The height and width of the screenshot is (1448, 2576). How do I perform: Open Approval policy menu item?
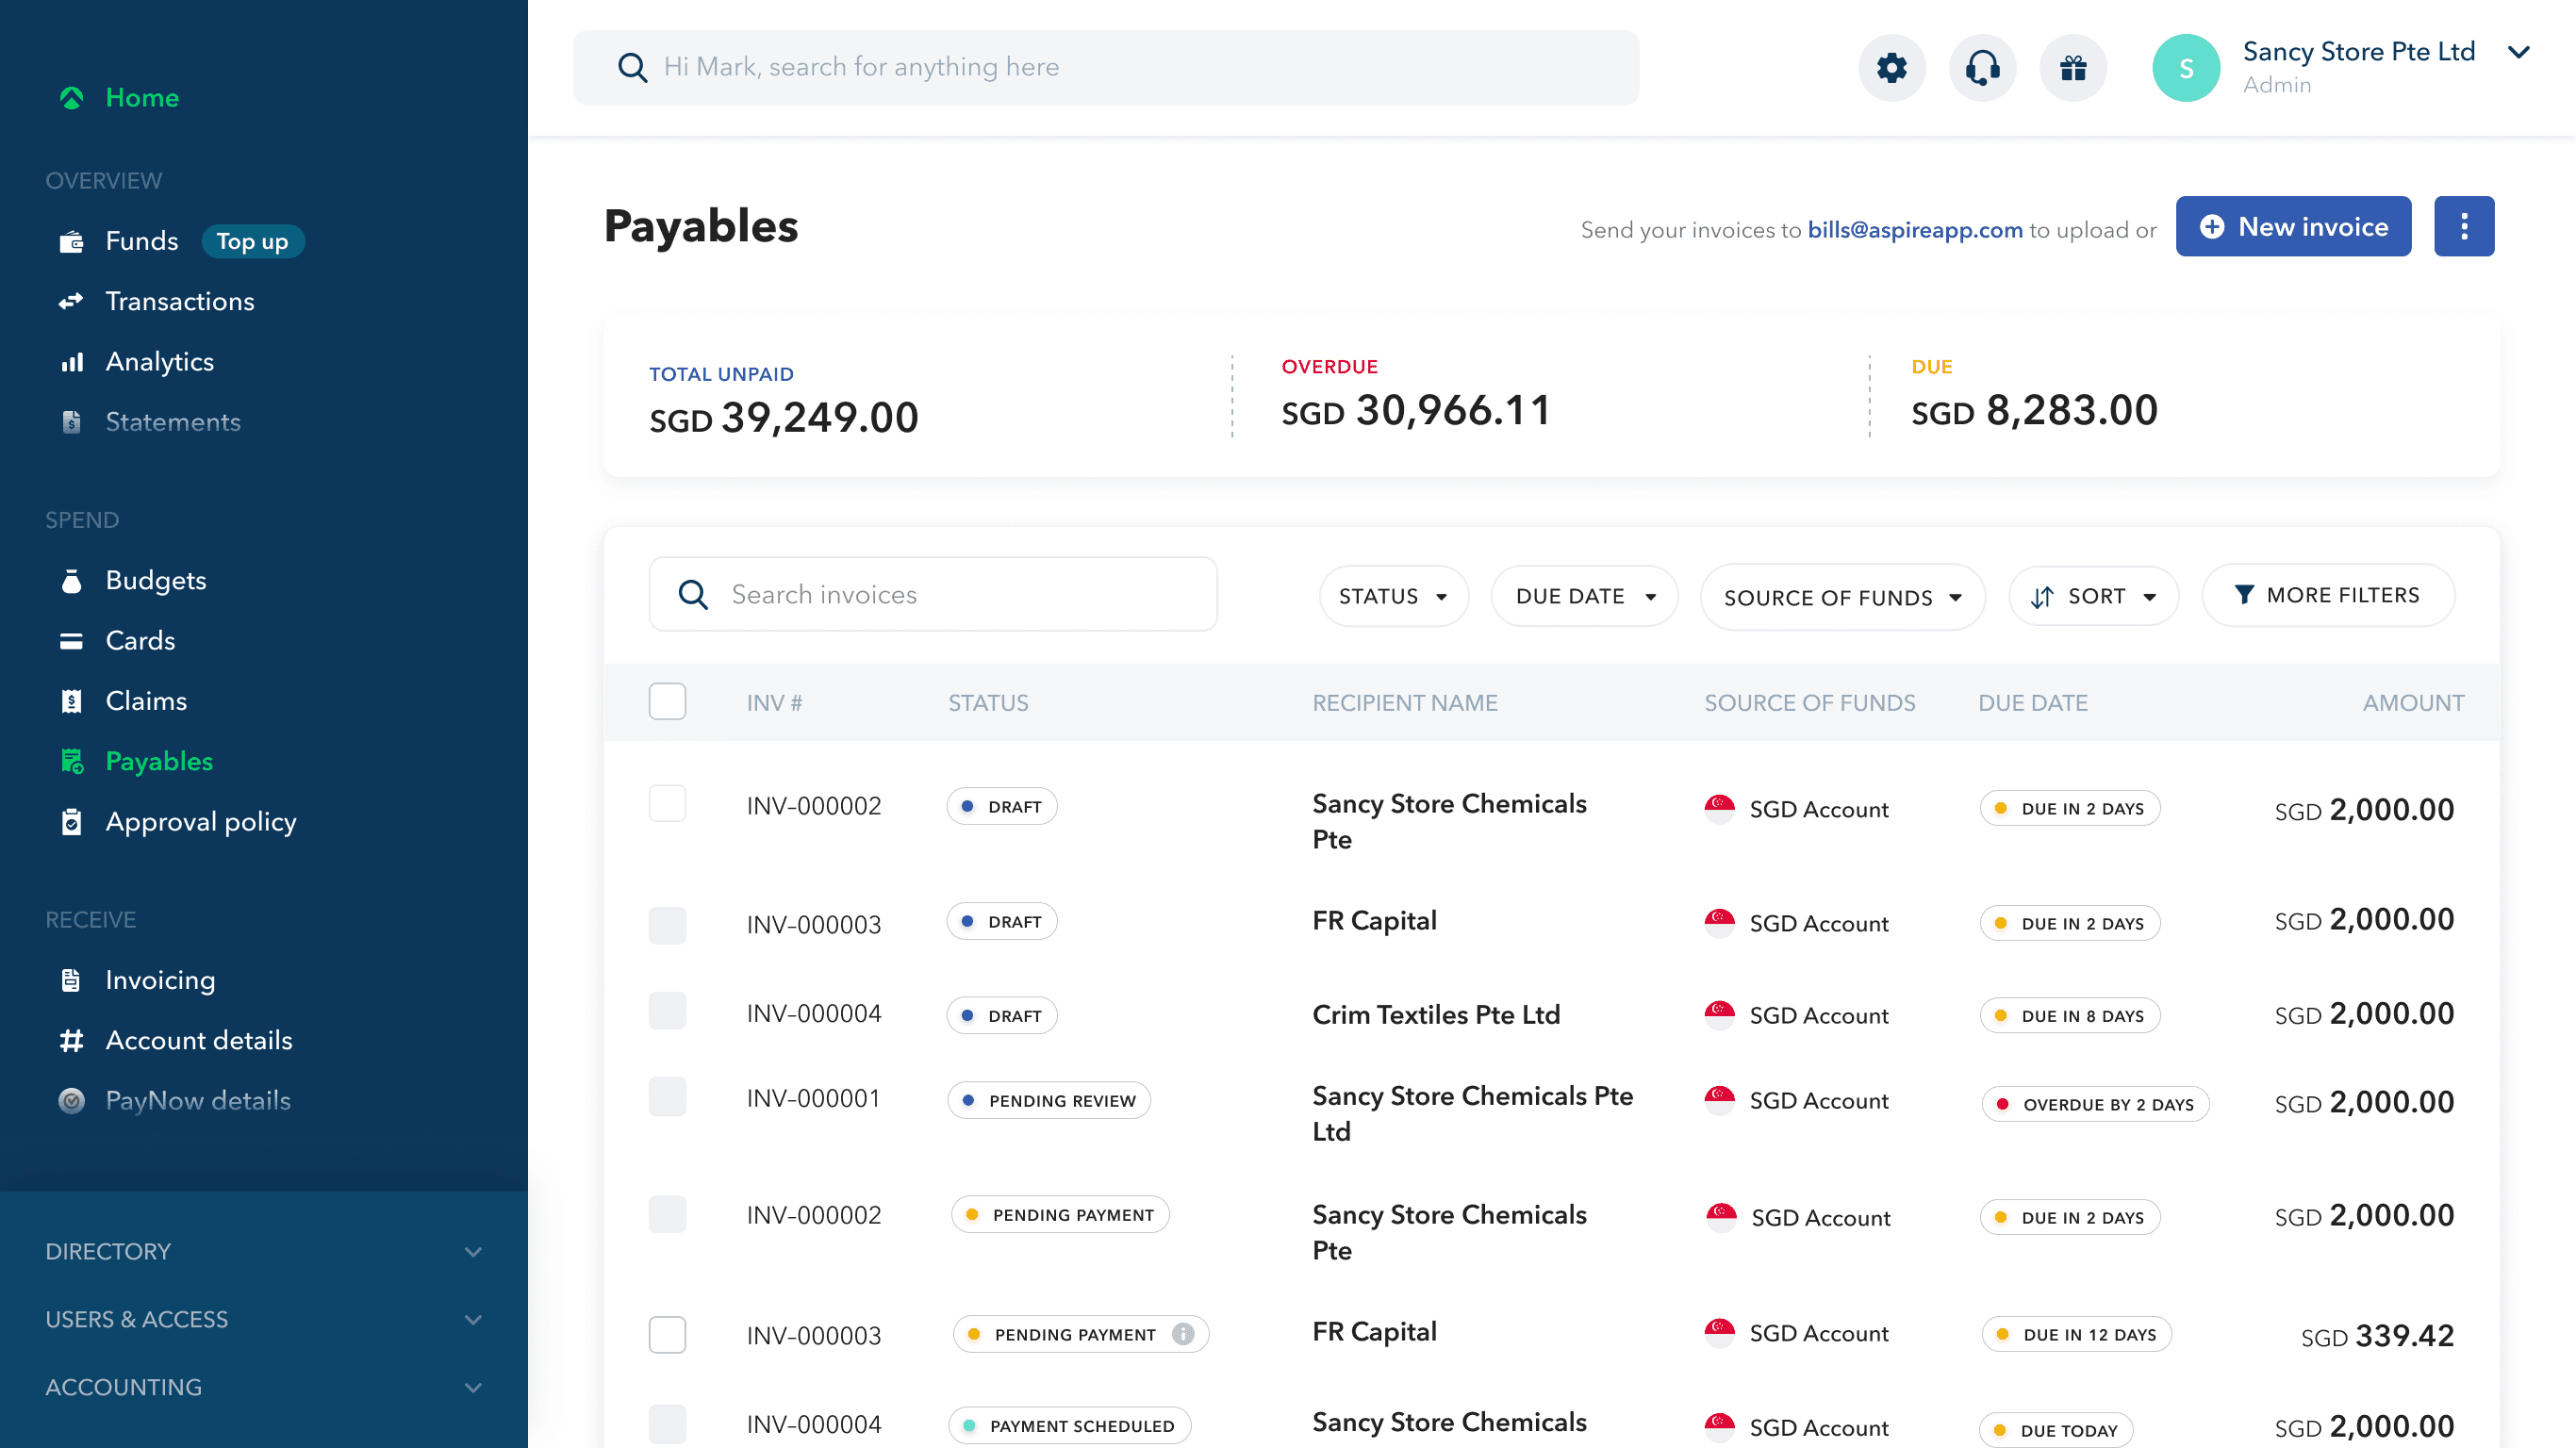point(200,822)
